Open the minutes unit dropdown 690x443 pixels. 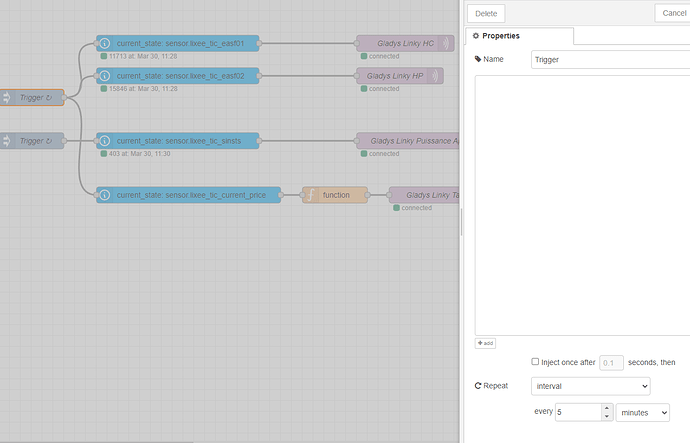[x=642, y=413]
